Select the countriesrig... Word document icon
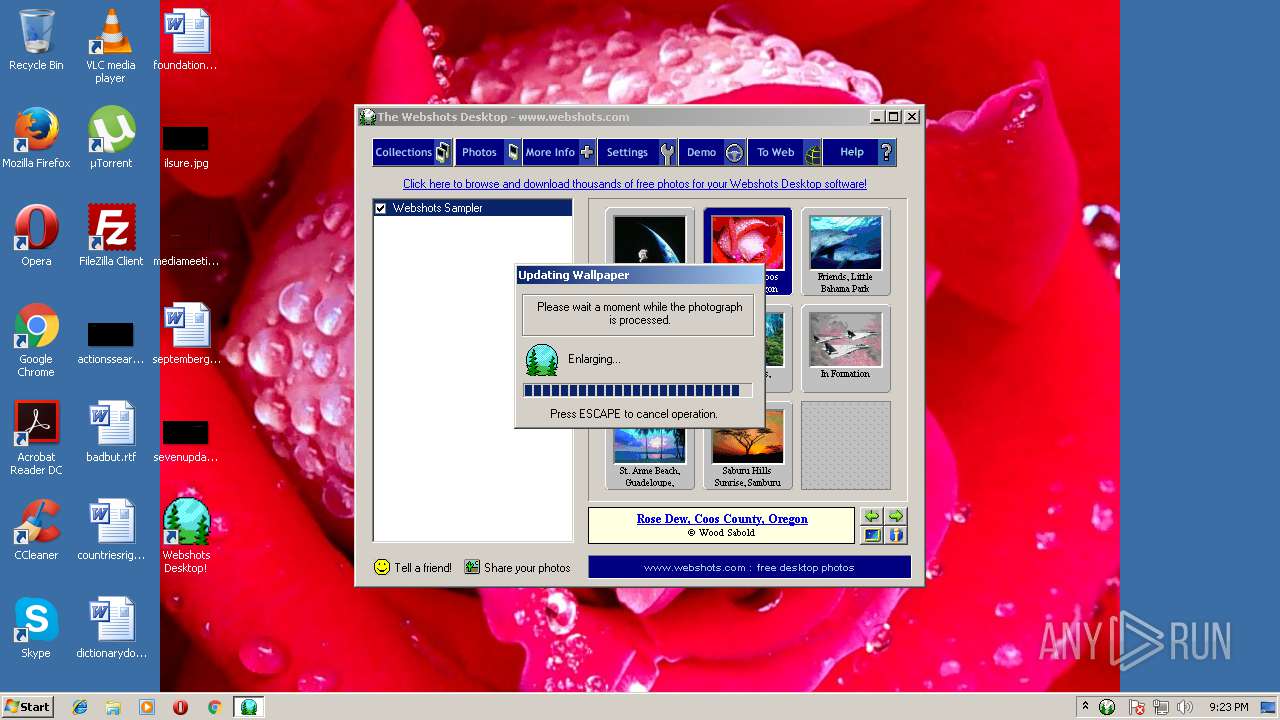This screenshot has width=1280, height=720. tap(110, 530)
